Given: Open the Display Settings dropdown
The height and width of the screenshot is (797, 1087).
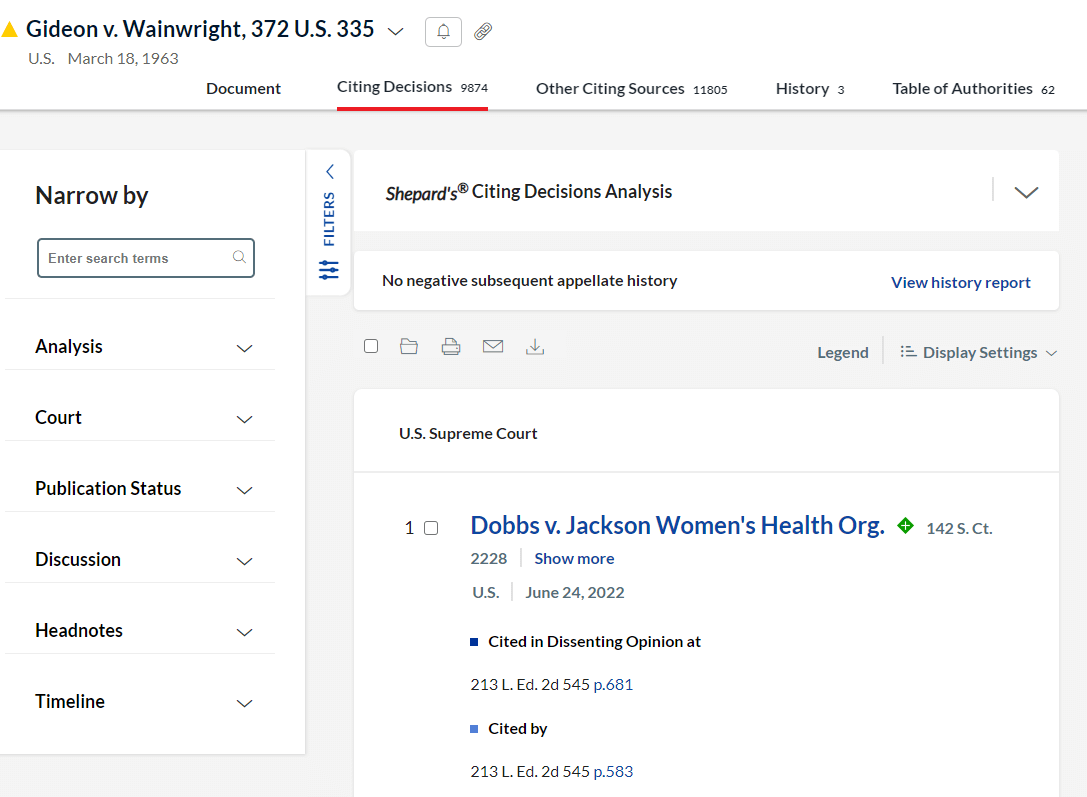Looking at the screenshot, I should click(x=979, y=353).
